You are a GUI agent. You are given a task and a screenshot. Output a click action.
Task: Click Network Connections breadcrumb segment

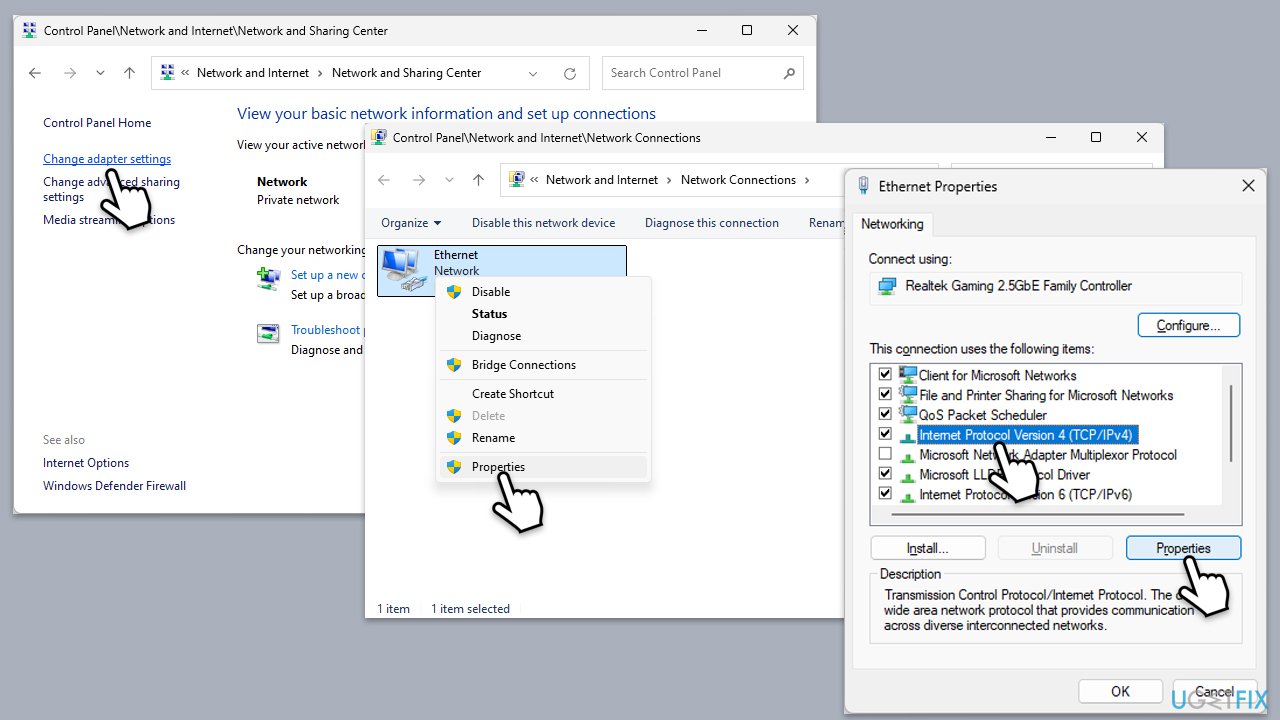click(x=738, y=180)
